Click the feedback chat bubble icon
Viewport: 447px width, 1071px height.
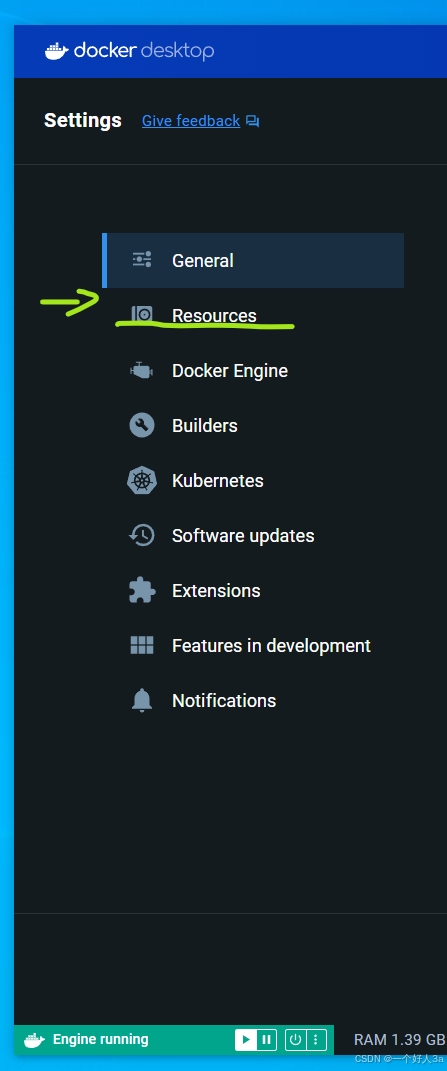(253, 122)
